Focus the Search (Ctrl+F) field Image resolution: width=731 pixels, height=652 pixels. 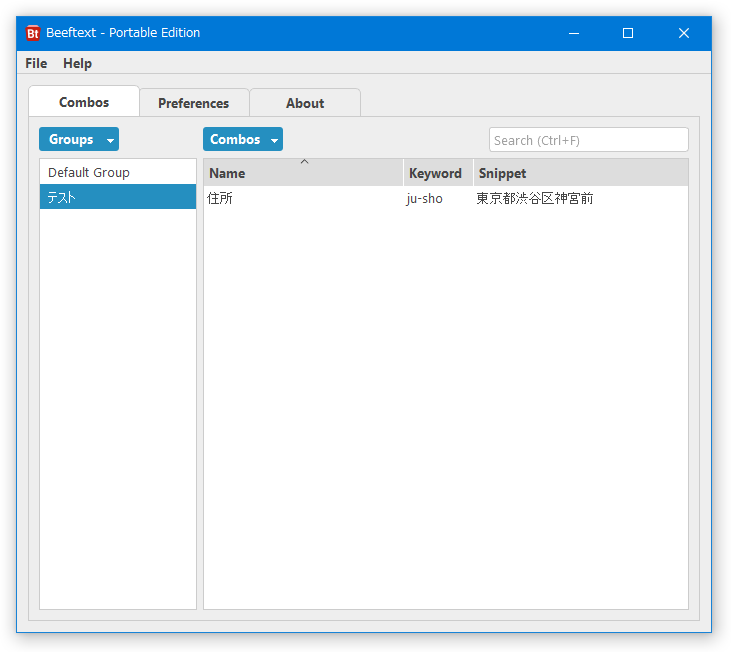(x=588, y=140)
